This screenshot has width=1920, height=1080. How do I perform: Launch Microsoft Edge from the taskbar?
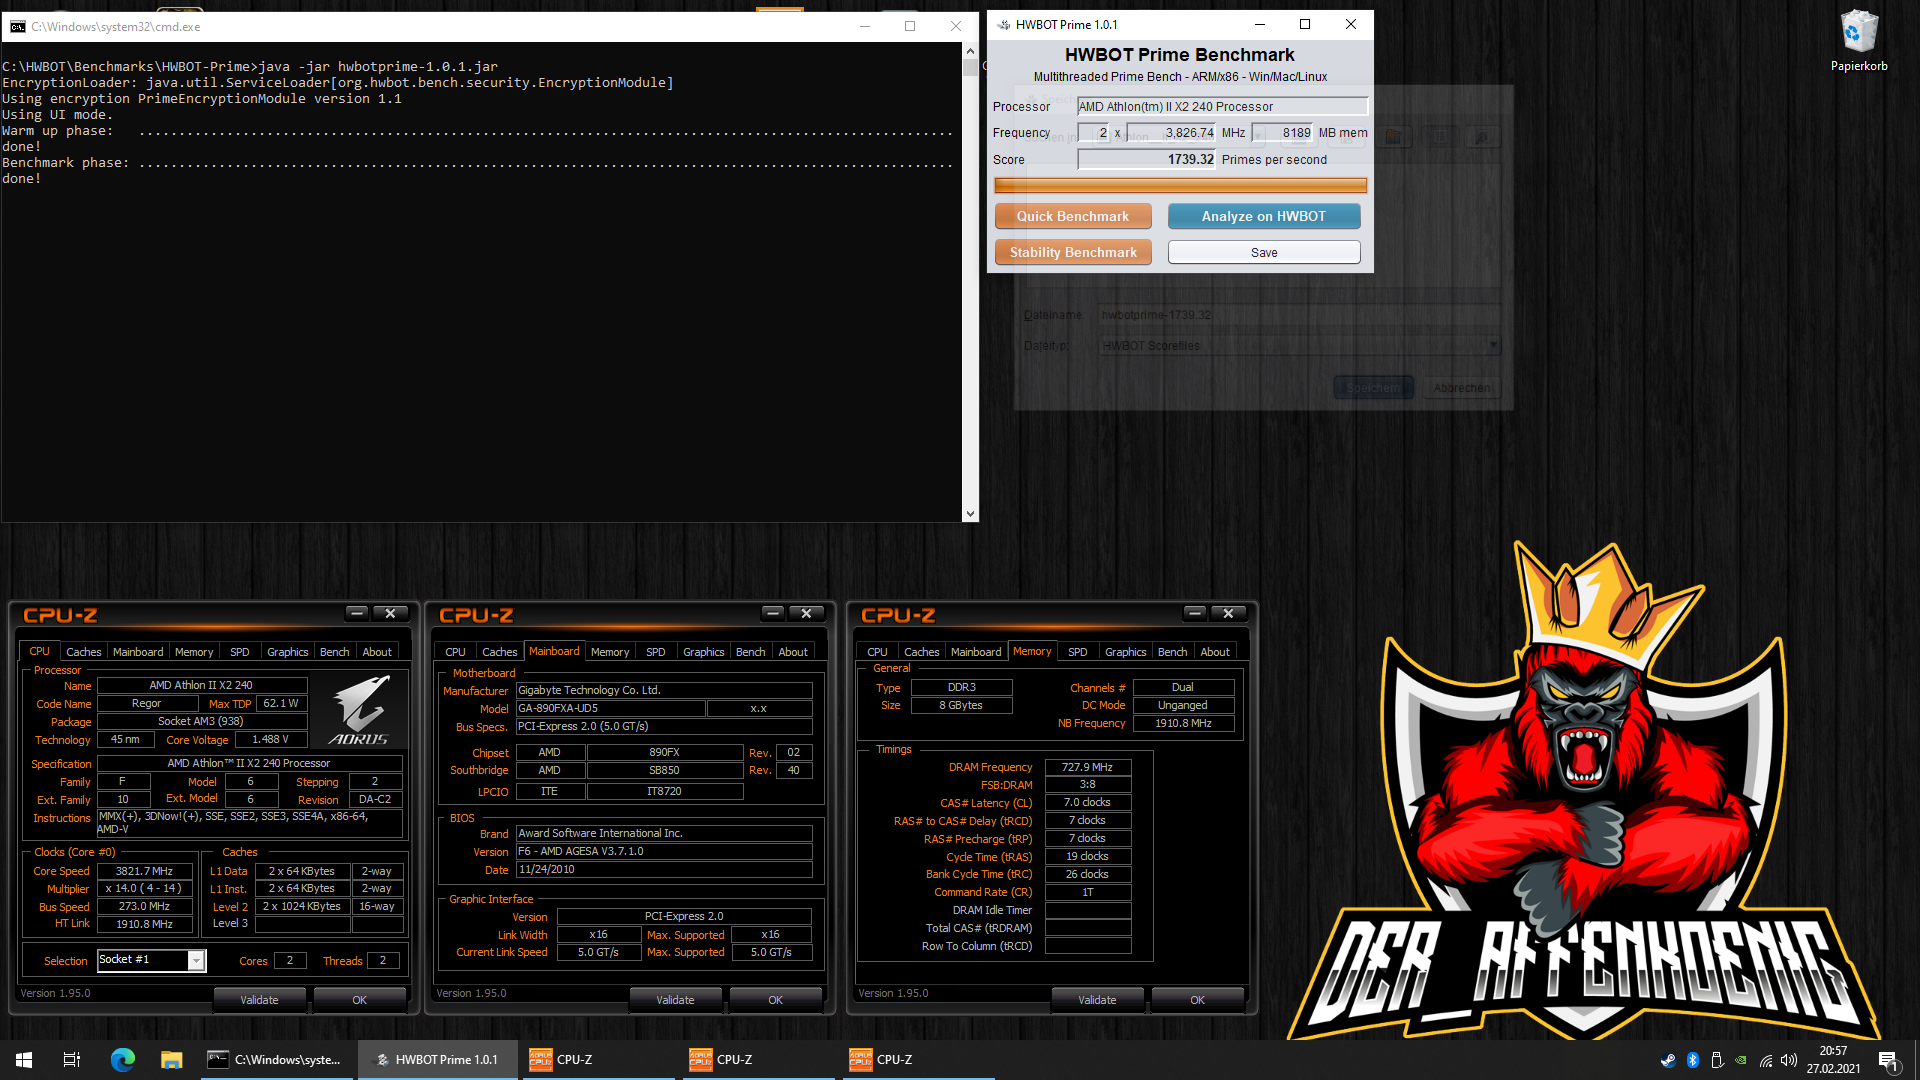click(122, 1060)
